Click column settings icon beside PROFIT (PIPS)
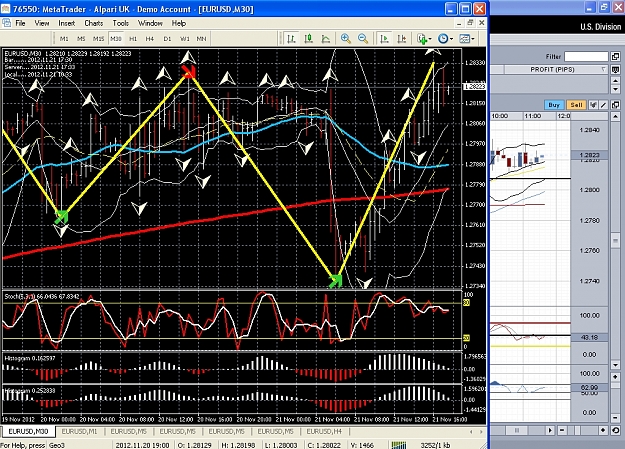This screenshot has height=449, width=625. click(615, 70)
